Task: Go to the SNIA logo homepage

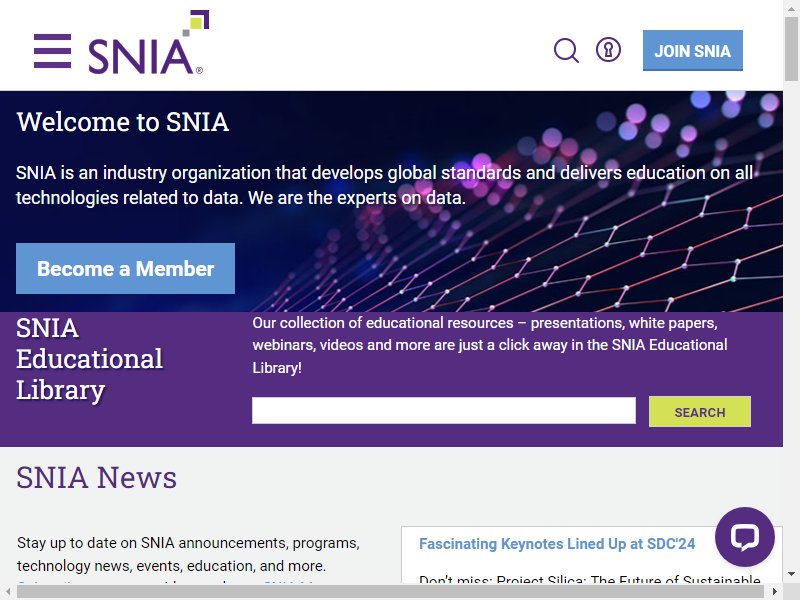Action: (x=148, y=42)
